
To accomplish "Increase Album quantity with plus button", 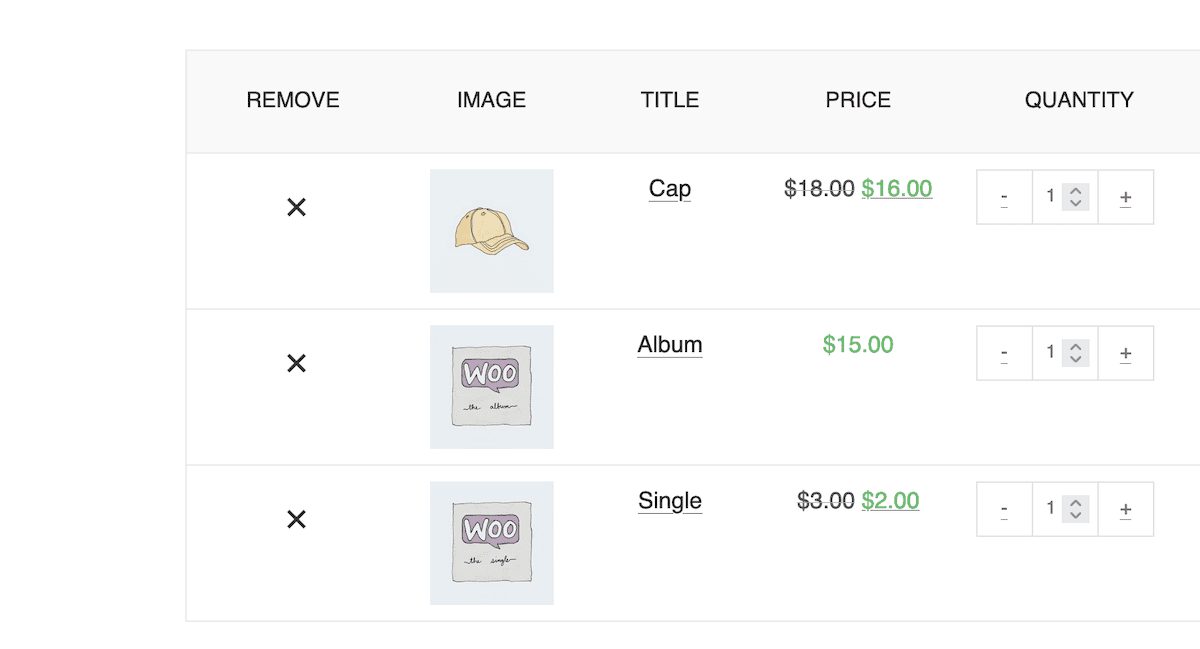I will (x=1126, y=353).
